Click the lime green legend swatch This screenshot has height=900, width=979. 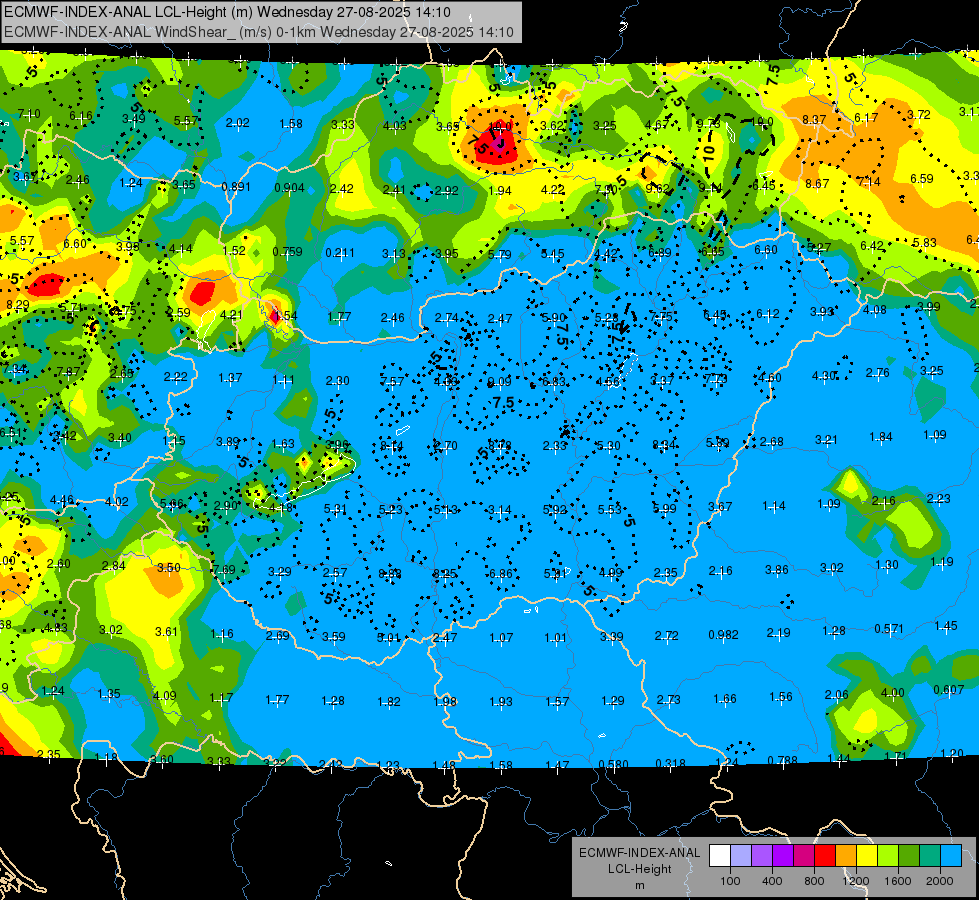click(x=888, y=856)
